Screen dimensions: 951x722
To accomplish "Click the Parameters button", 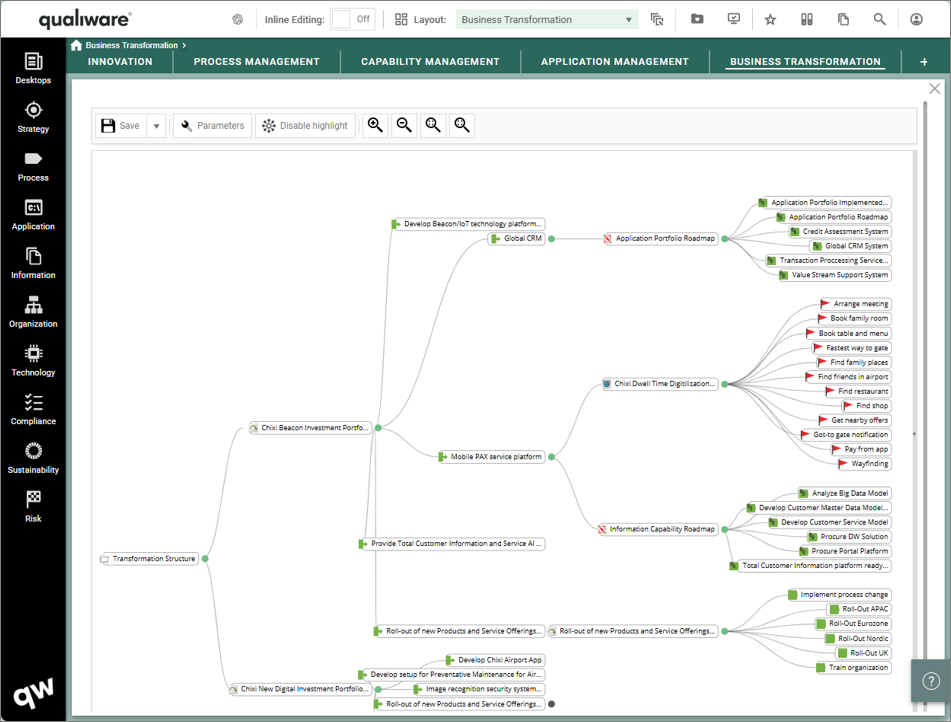I will pyautogui.click(x=212, y=126).
